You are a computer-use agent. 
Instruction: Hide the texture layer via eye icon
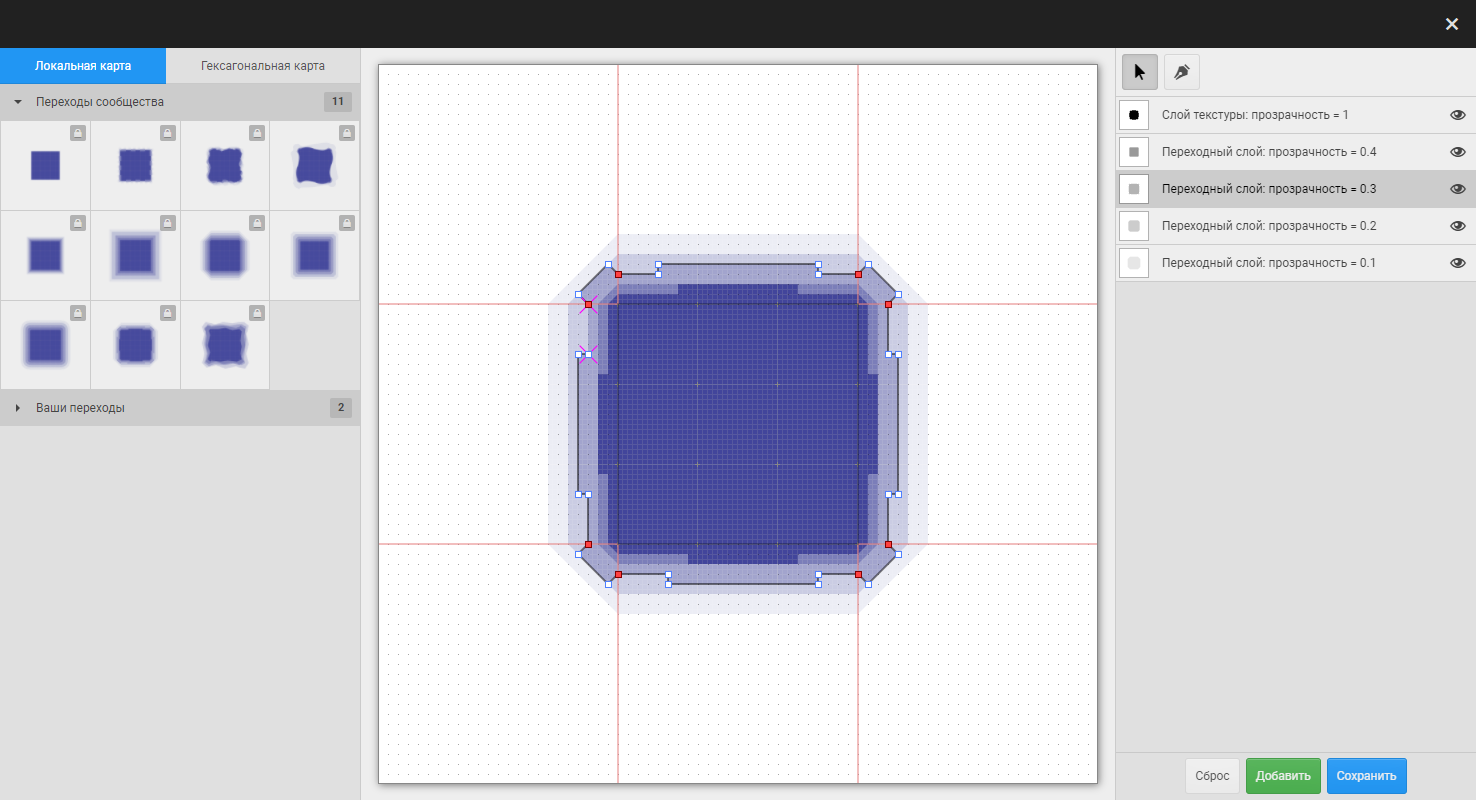1457,115
